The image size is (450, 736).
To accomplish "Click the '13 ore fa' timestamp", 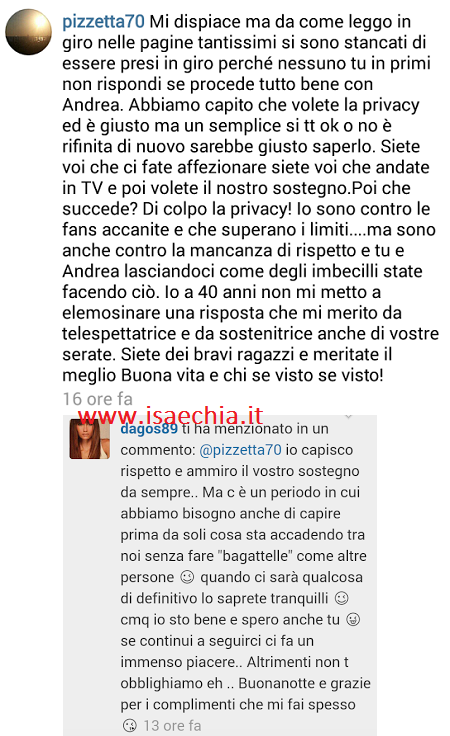I will point(173,726).
